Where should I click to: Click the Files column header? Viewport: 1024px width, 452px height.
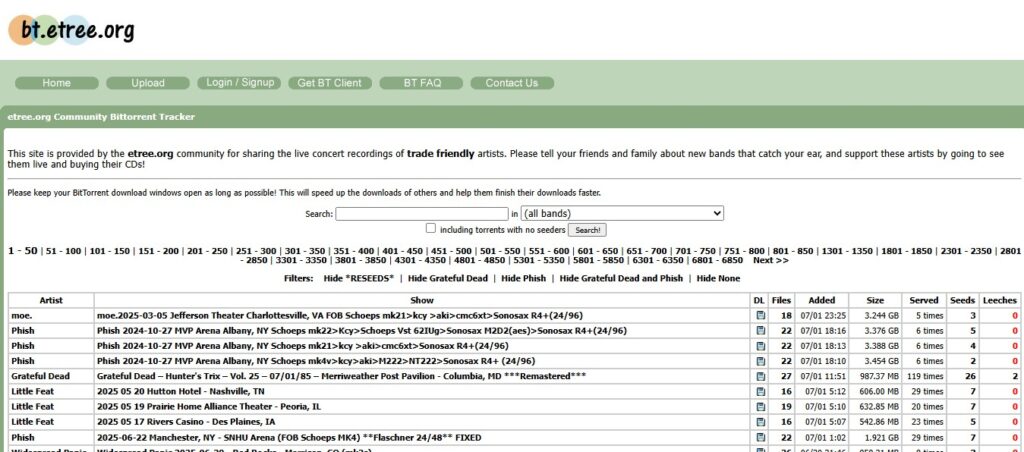(781, 300)
